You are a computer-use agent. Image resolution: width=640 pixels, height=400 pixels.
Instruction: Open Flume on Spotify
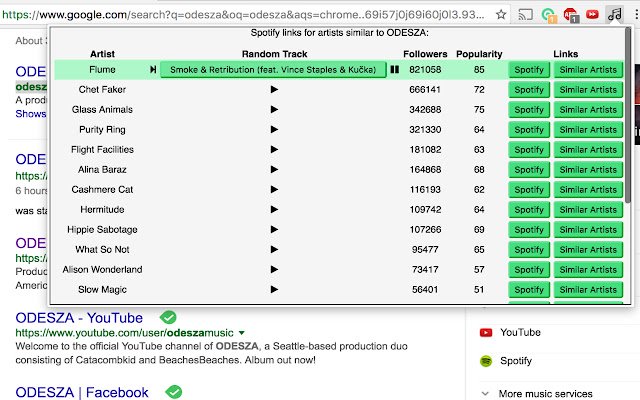529,70
